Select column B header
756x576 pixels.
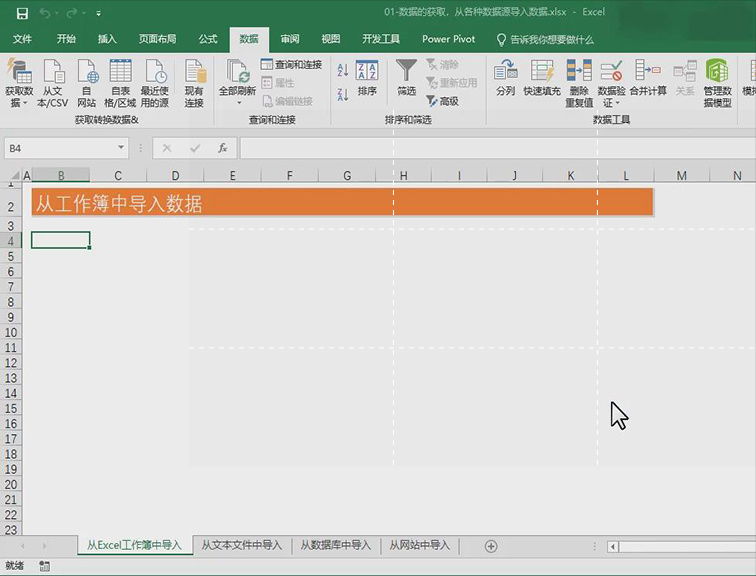[61, 175]
